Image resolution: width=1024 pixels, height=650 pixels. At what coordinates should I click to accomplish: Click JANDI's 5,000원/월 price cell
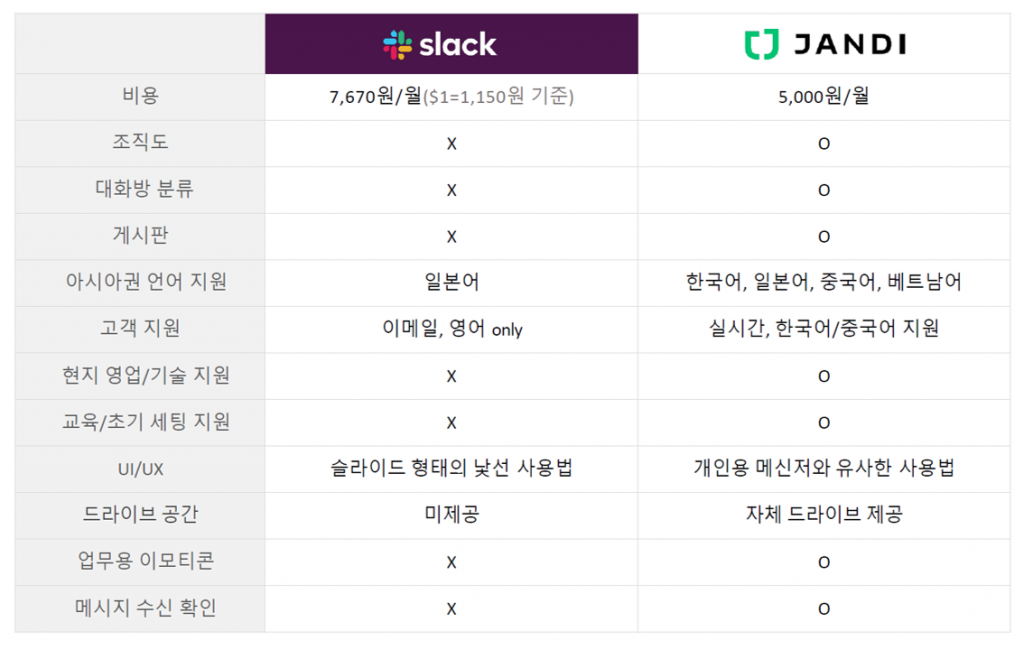point(824,98)
